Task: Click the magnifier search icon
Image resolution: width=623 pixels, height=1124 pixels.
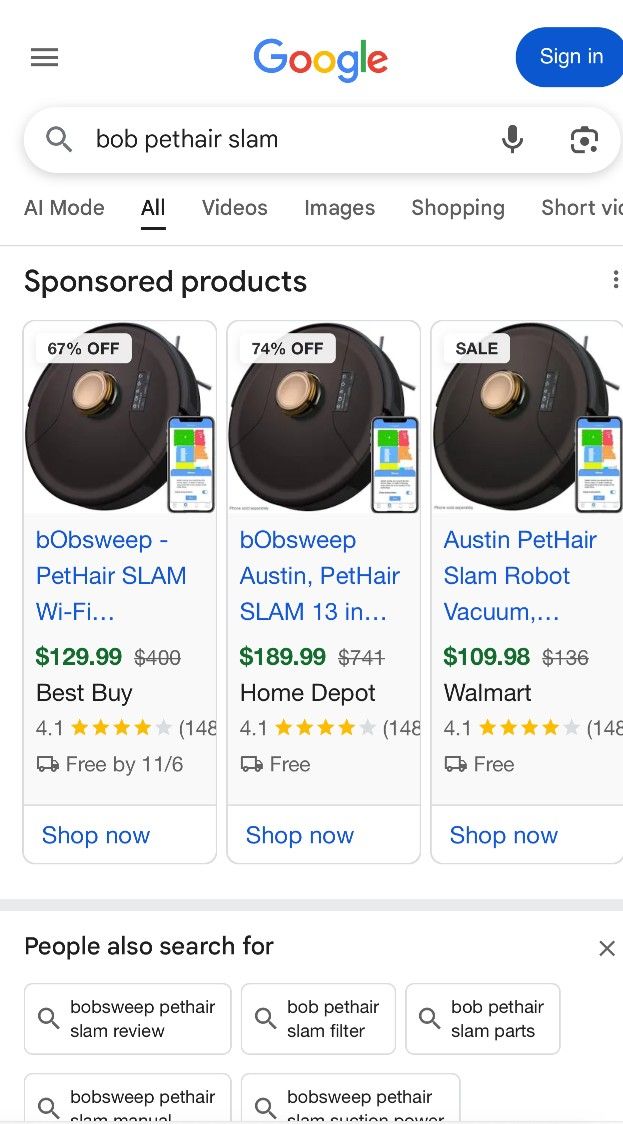Action: [59, 140]
